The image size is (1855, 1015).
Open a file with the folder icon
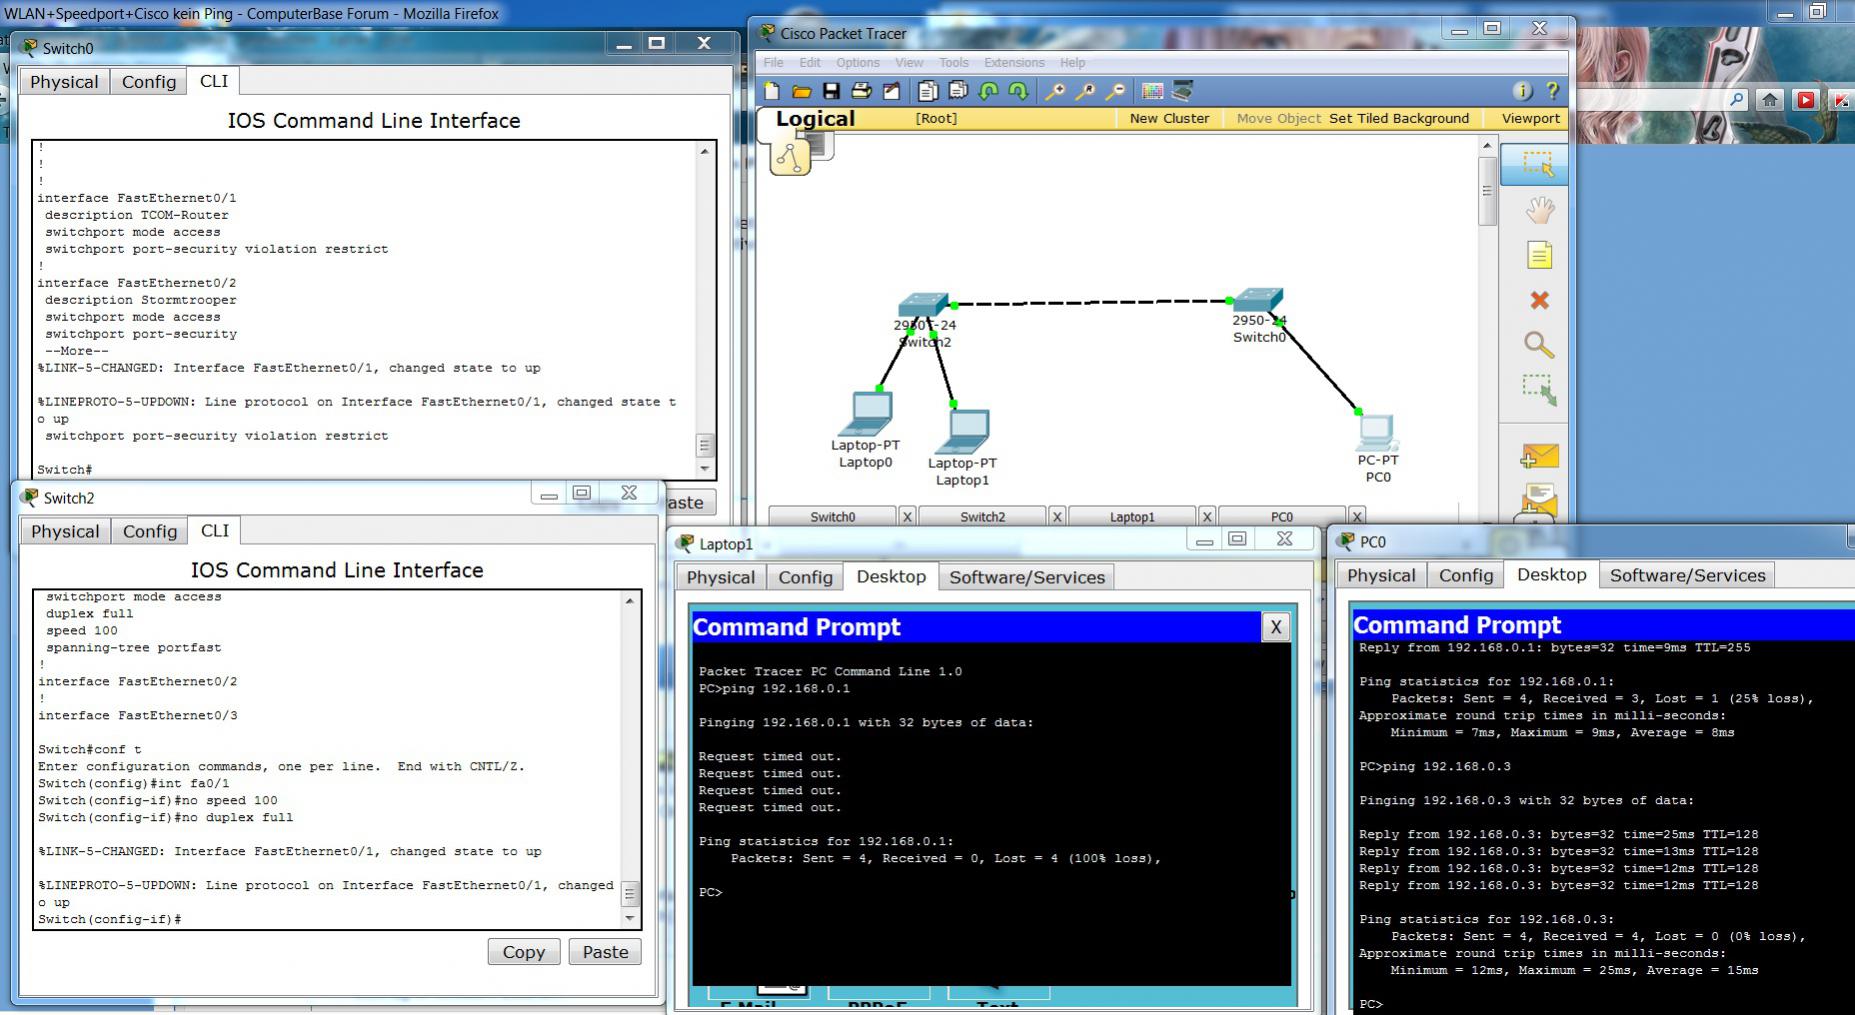tap(801, 91)
